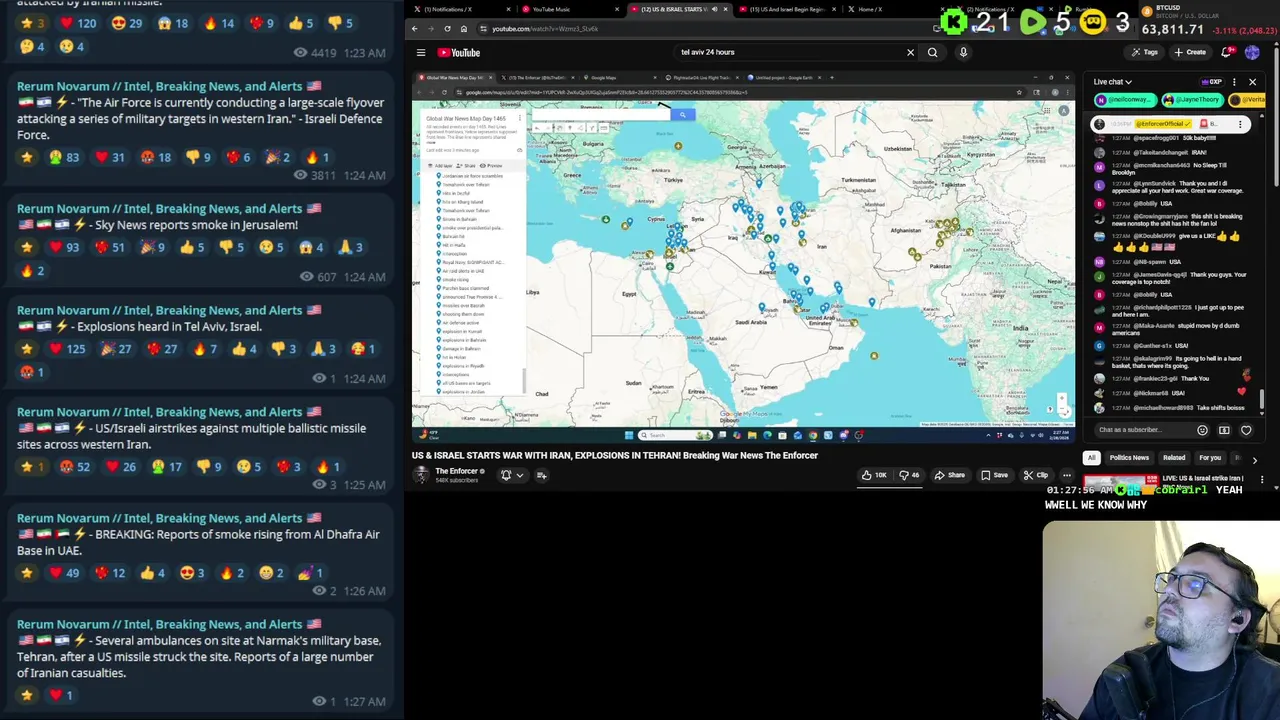
Task: Open emoji picker in live chat
Action: coord(1202,430)
